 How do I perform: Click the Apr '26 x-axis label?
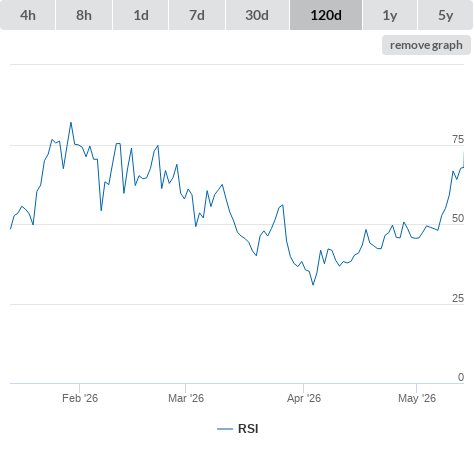304,398
